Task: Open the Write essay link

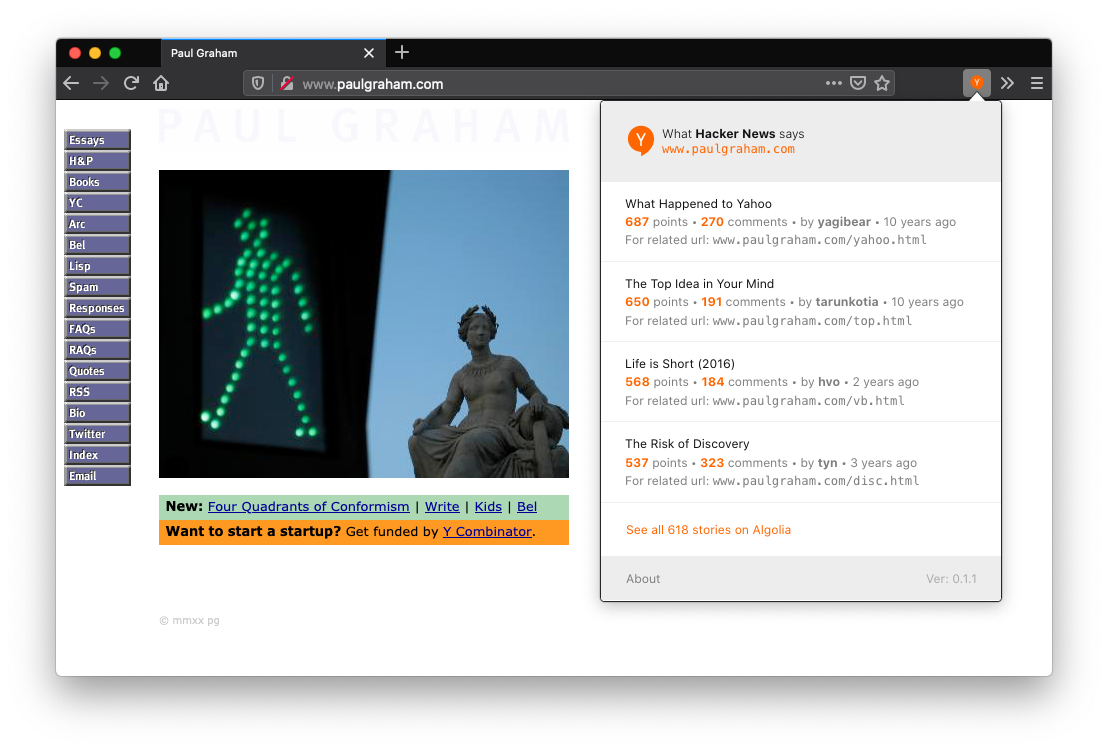Action: (x=442, y=507)
